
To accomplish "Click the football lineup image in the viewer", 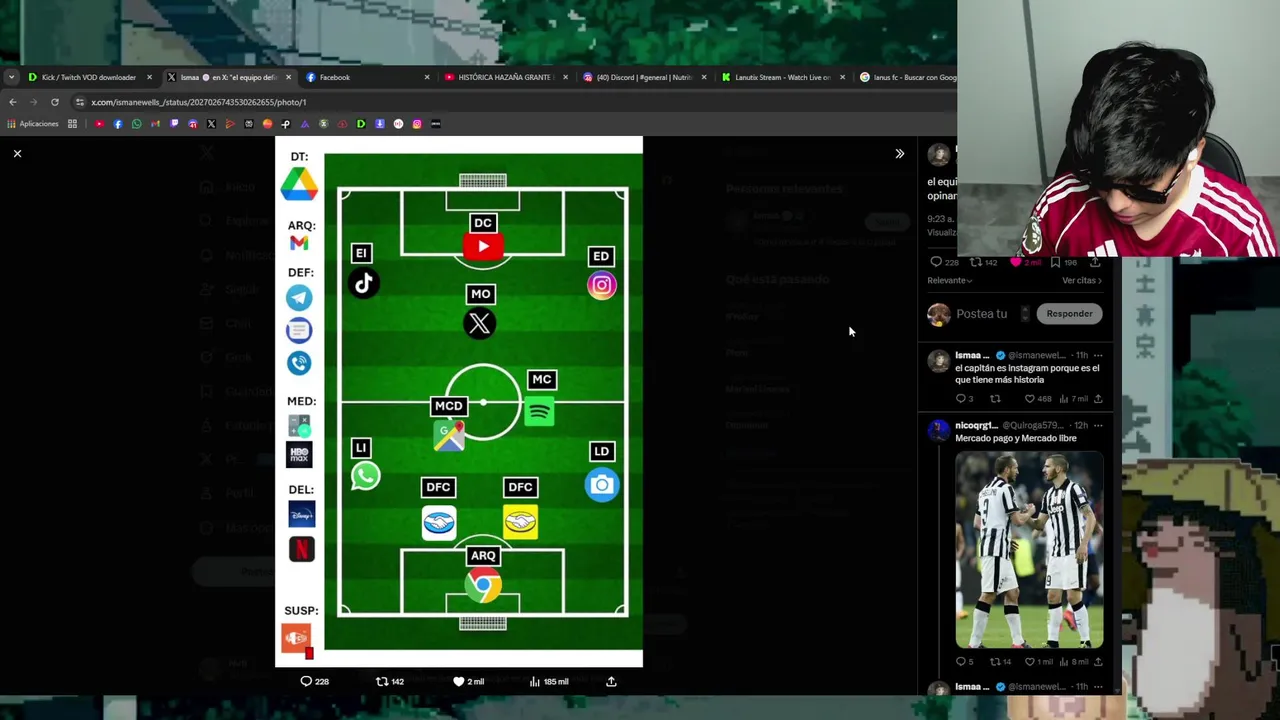I will coord(459,402).
